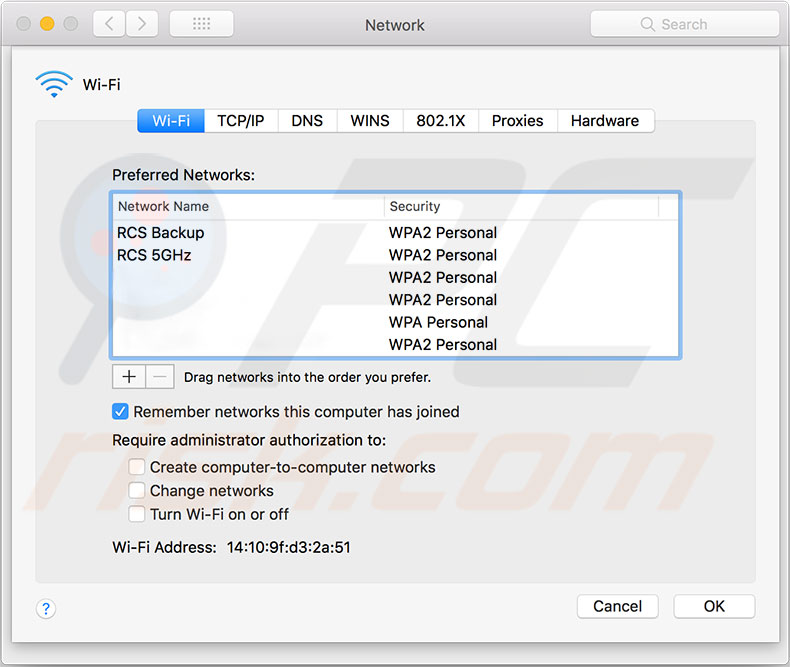Viewport: 790px width, 667px height.
Task: Open the Hardware tab
Action: (x=605, y=121)
